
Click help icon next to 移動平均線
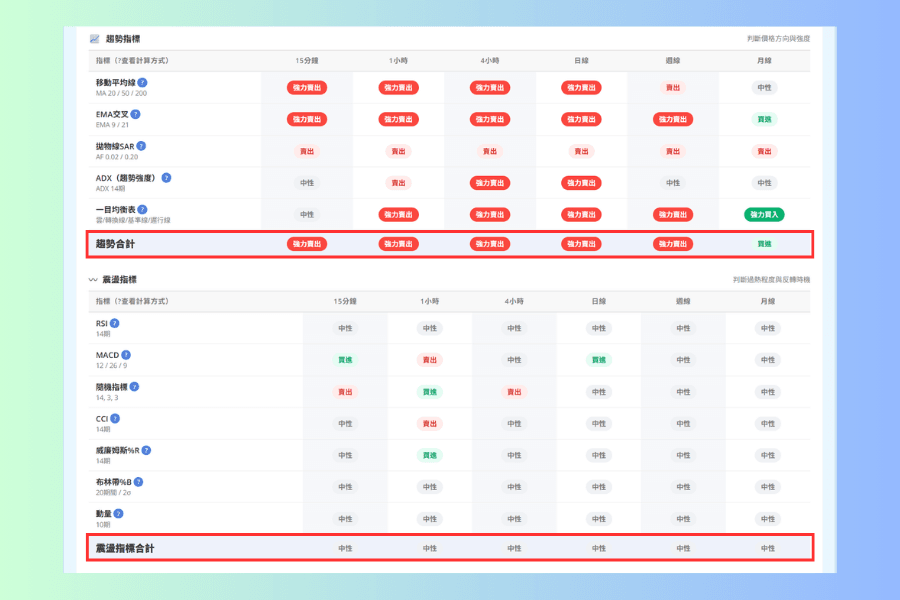click(142, 83)
